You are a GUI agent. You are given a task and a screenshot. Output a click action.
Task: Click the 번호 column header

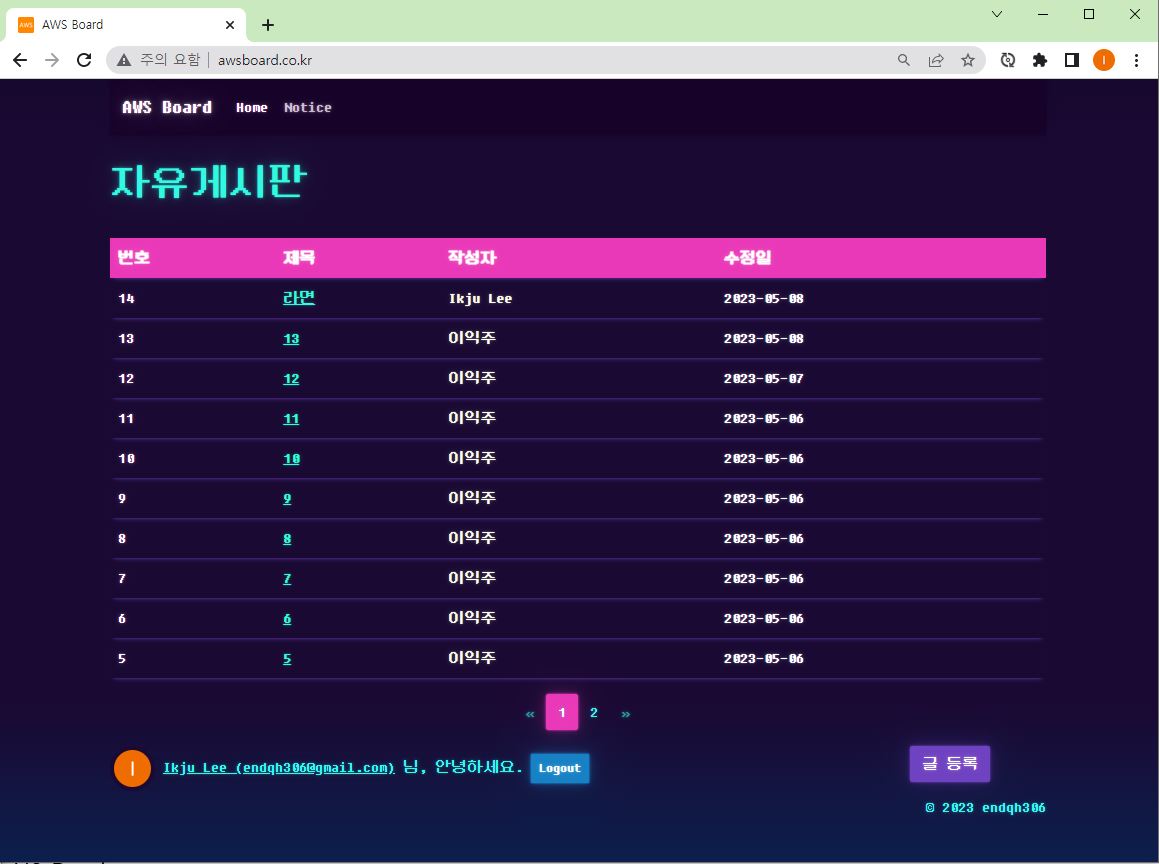point(134,257)
